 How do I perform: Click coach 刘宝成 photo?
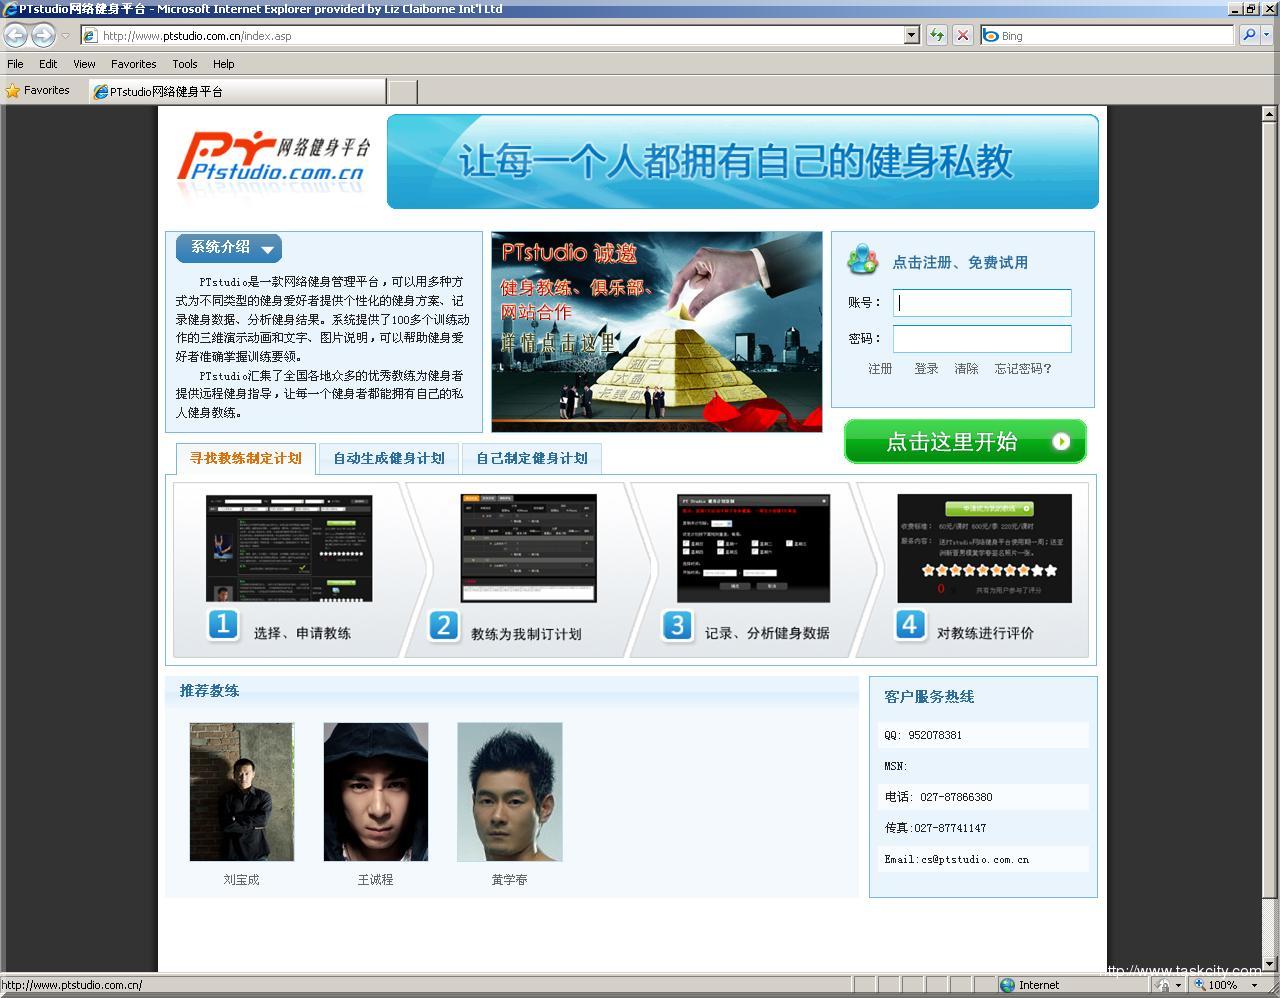(x=242, y=792)
